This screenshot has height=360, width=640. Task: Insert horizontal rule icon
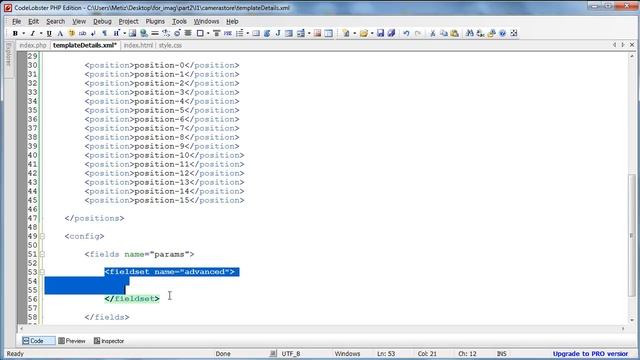click(155, 33)
